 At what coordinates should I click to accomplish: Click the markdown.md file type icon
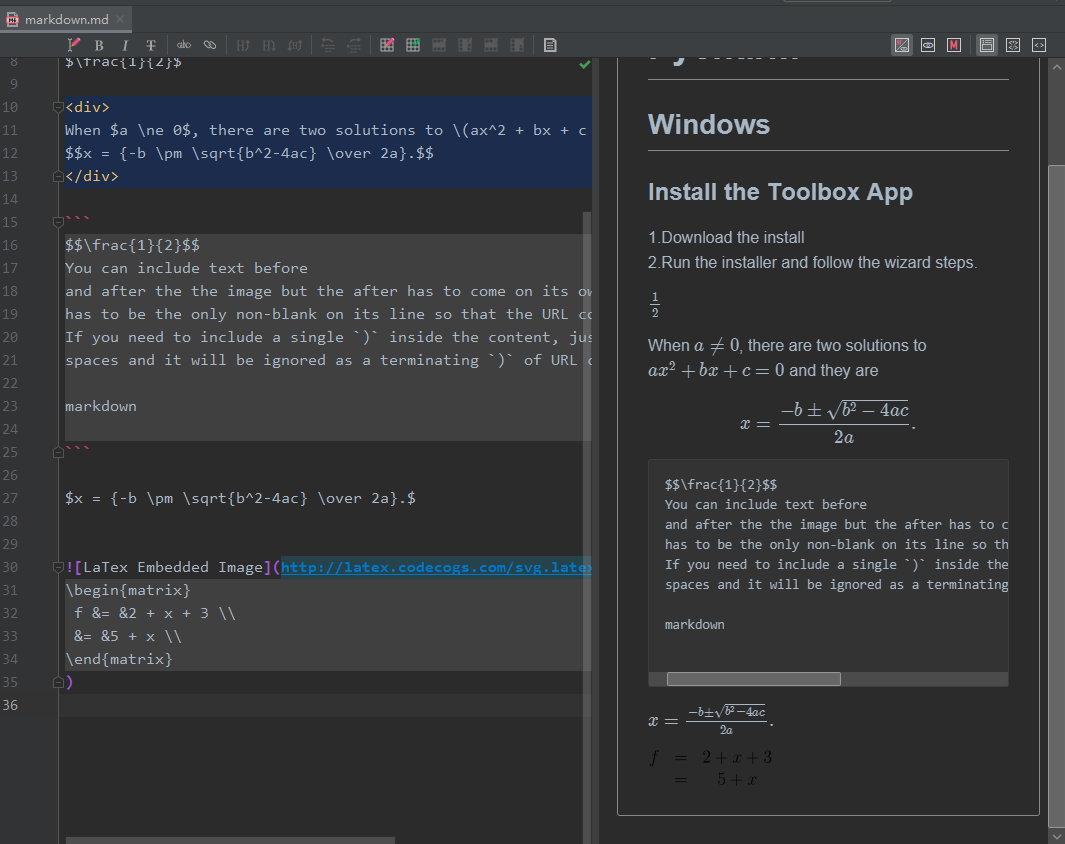coord(12,20)
